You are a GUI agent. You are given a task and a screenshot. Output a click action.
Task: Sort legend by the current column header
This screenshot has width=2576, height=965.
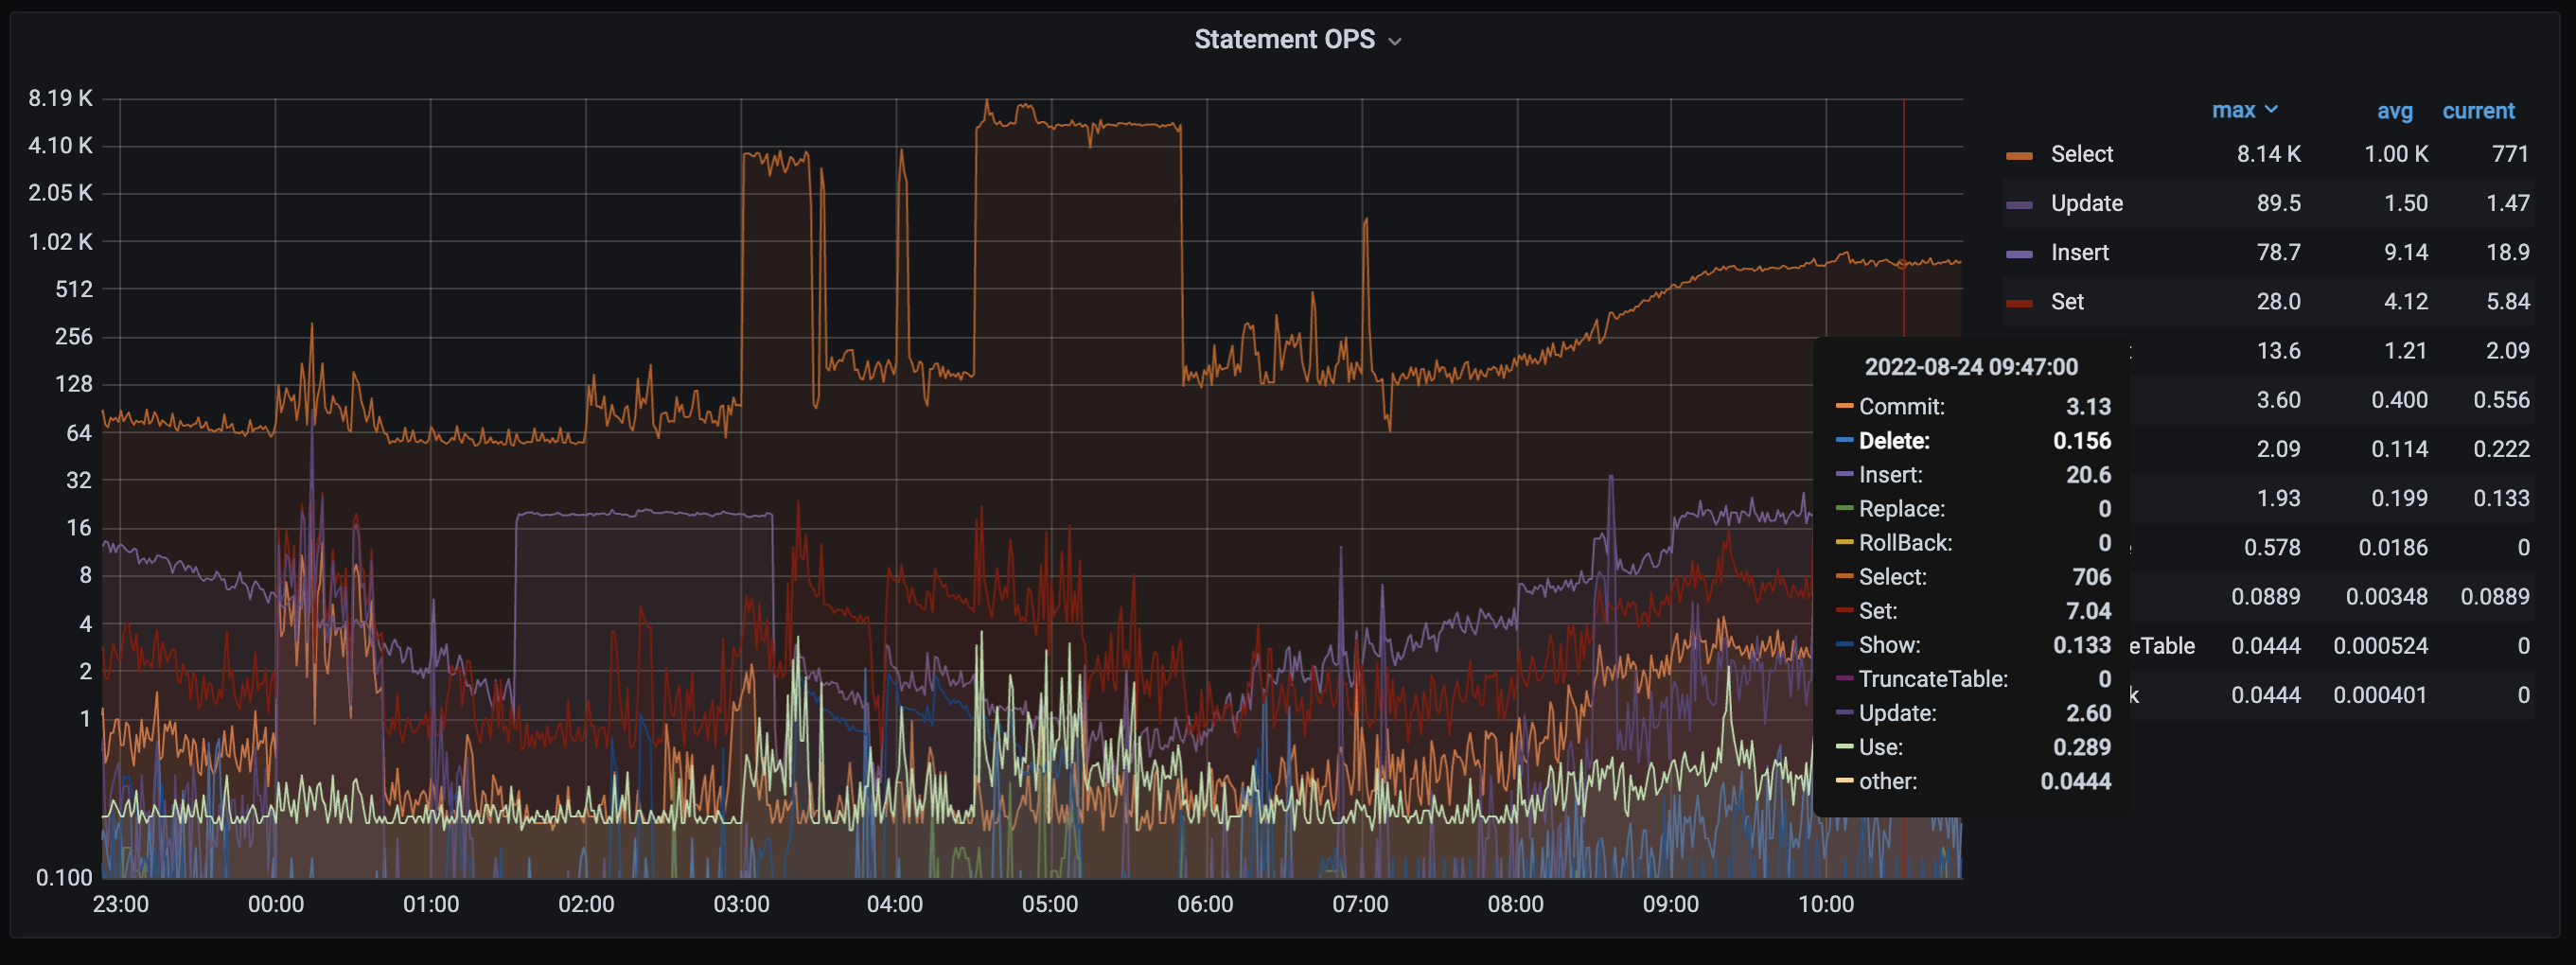tap(2478, 111)
